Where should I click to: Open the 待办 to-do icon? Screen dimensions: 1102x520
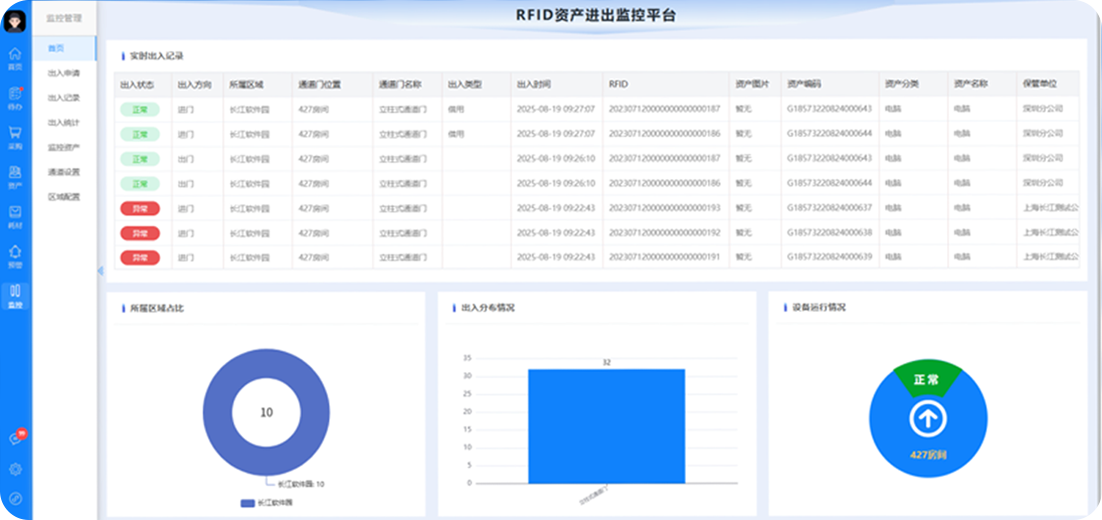point(15,96)
